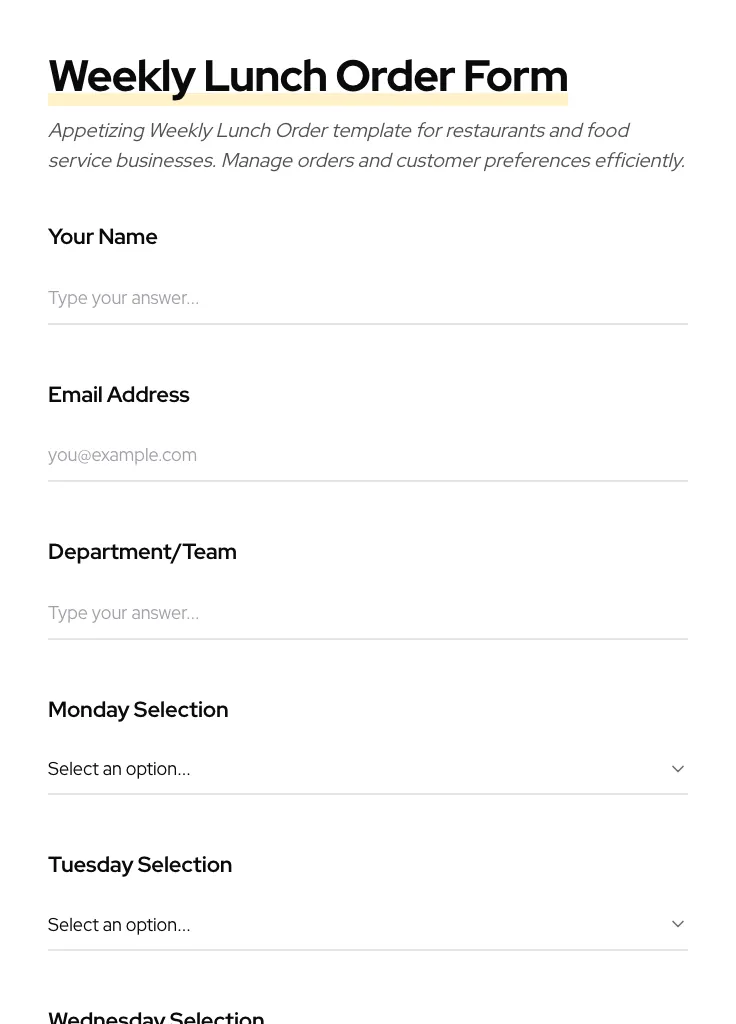Click "Select an option..." under Monday Selection
This screenshot has height=1024, width=736.
[119, 769]
